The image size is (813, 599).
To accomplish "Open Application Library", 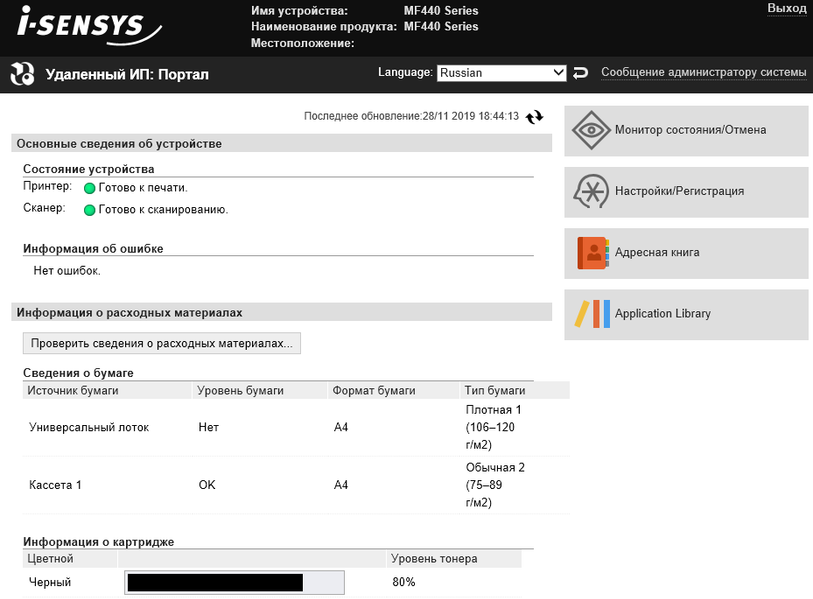I will pyautogui.click(x=686, y=314).
